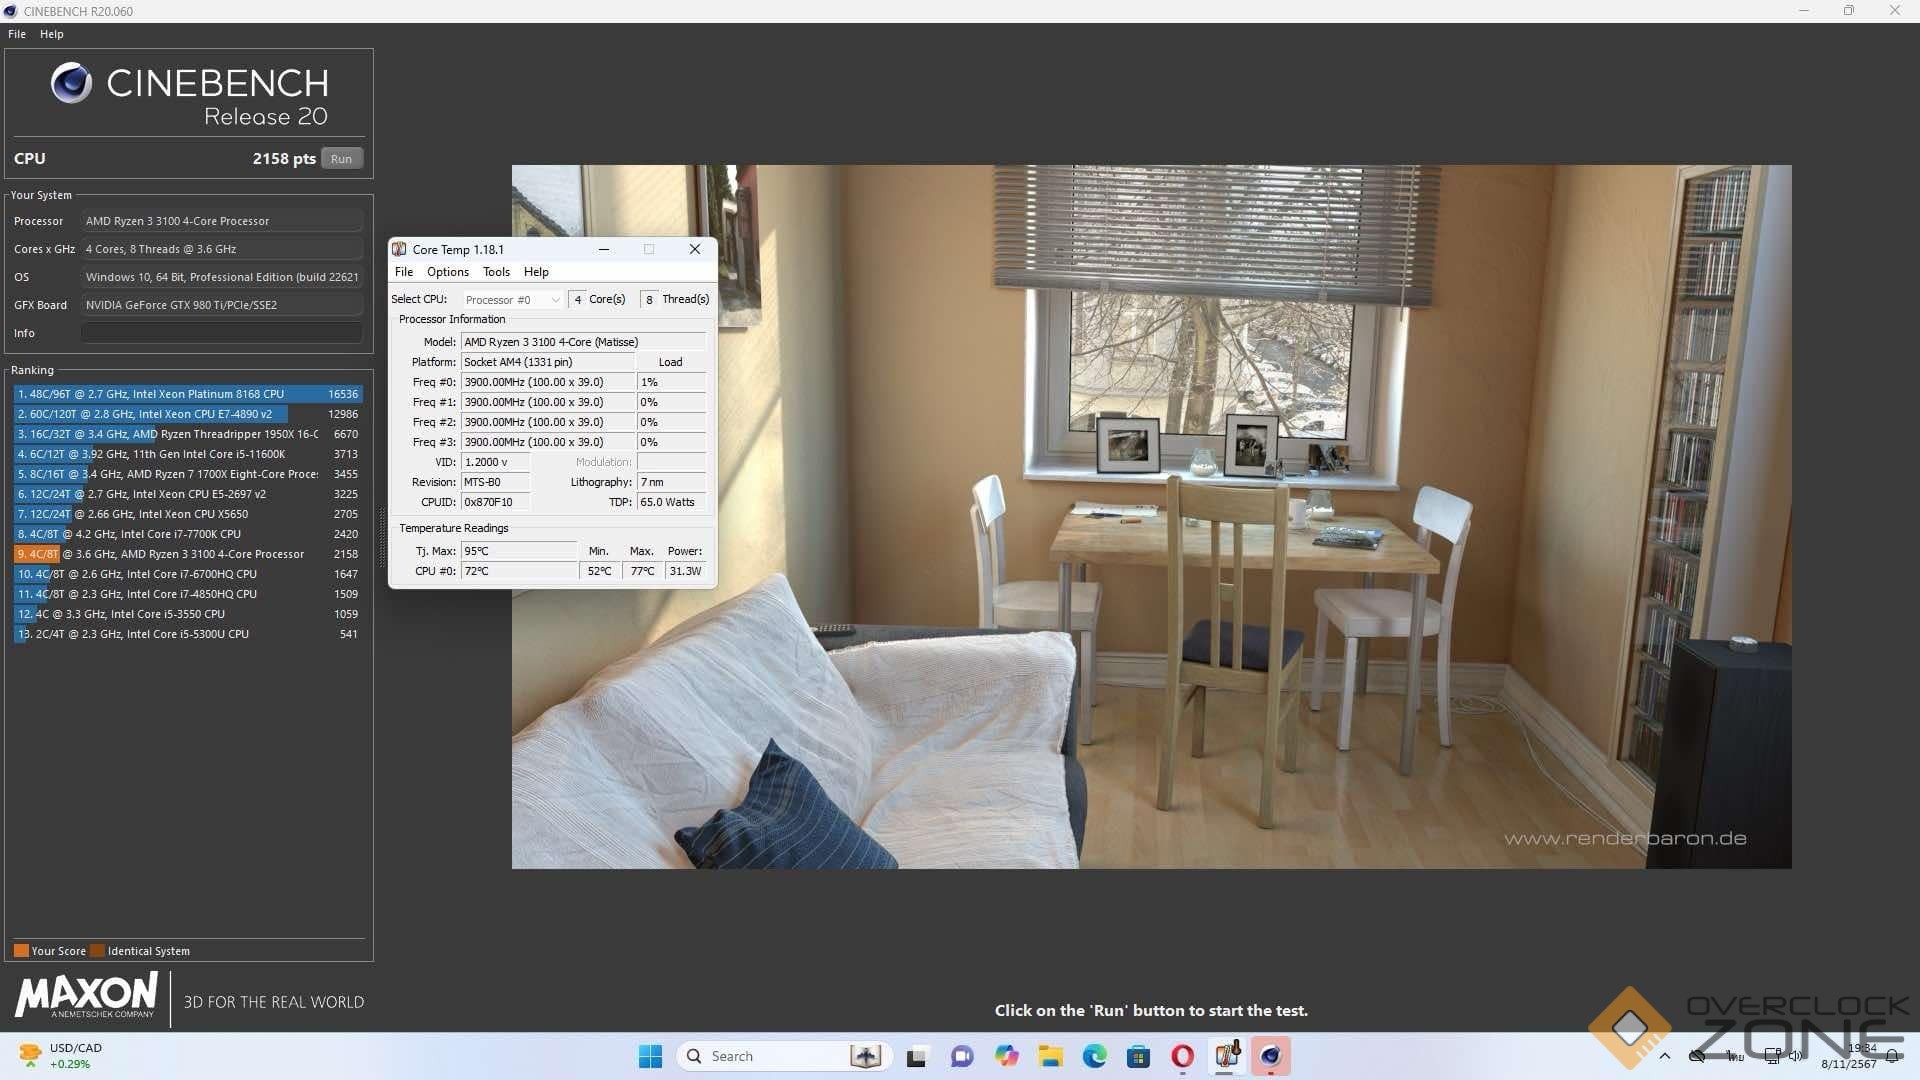
Task: Show hidden system tray icons chevron
Action: point(1664,1056)
